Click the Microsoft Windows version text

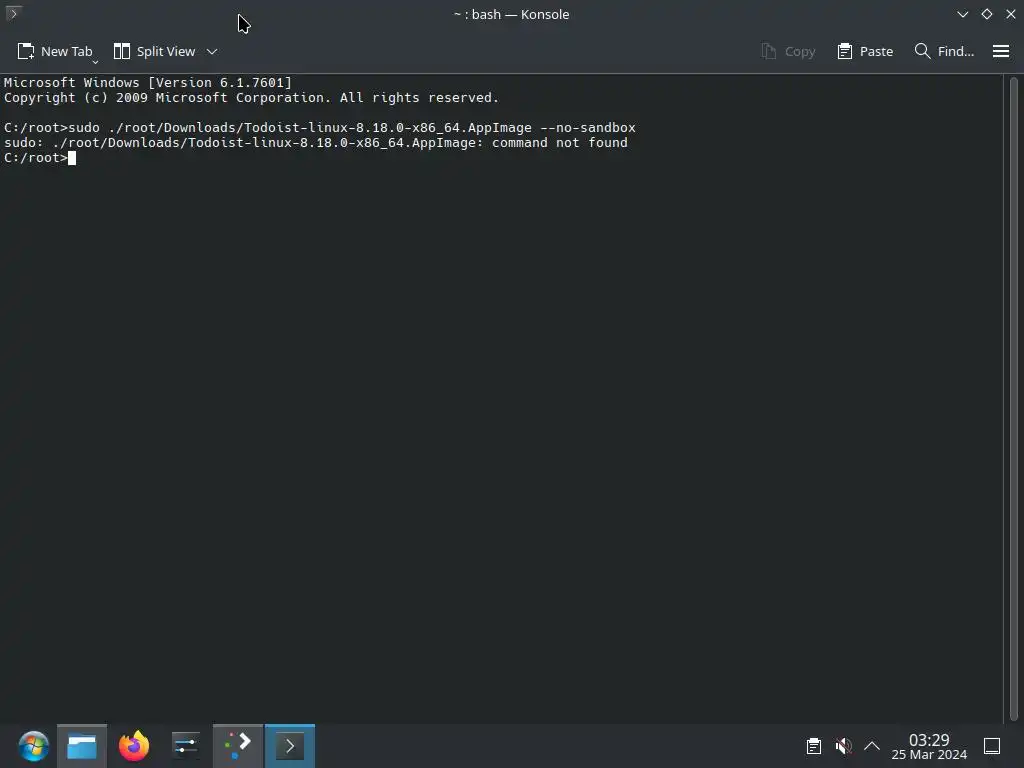(148, 83)
